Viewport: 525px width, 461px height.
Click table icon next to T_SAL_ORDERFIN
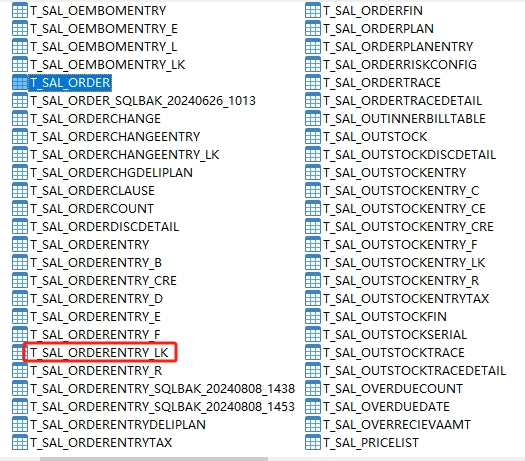313,11
